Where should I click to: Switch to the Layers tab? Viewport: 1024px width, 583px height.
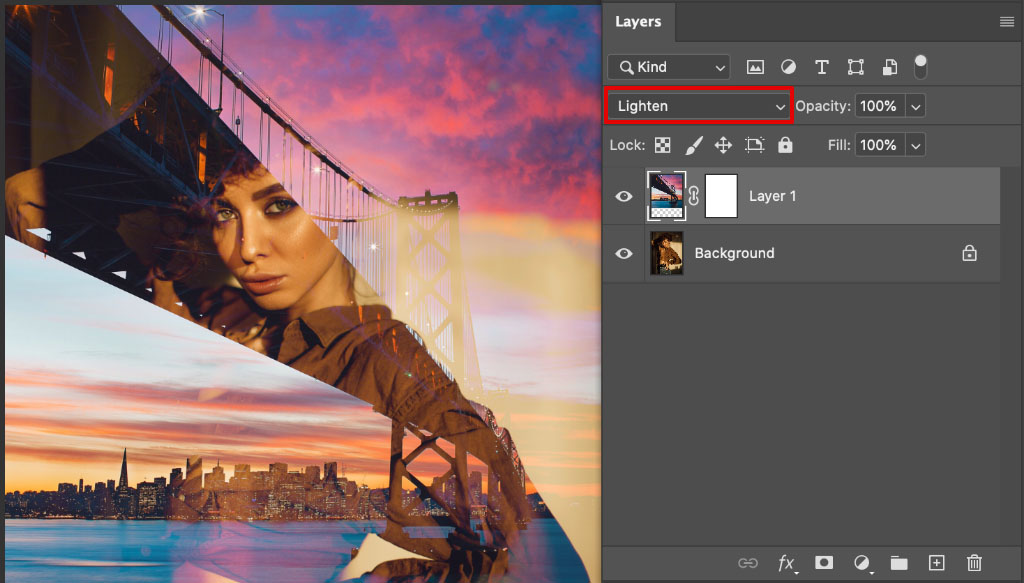pyautogui.click(x=638, y=21)
